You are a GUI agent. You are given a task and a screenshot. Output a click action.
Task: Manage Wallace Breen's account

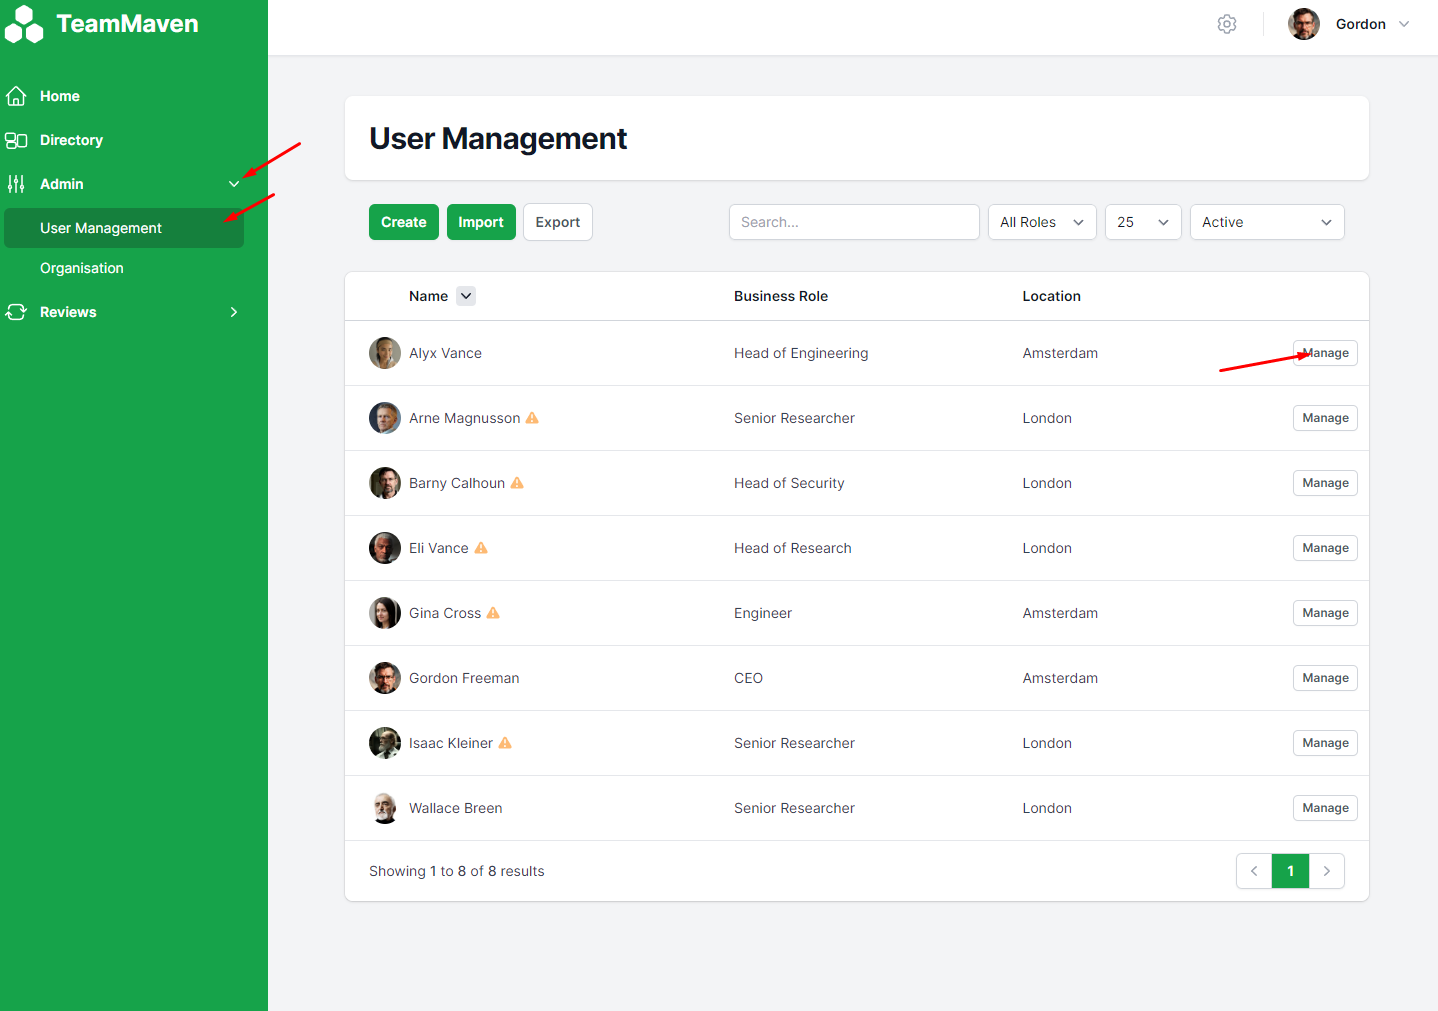1325,808
